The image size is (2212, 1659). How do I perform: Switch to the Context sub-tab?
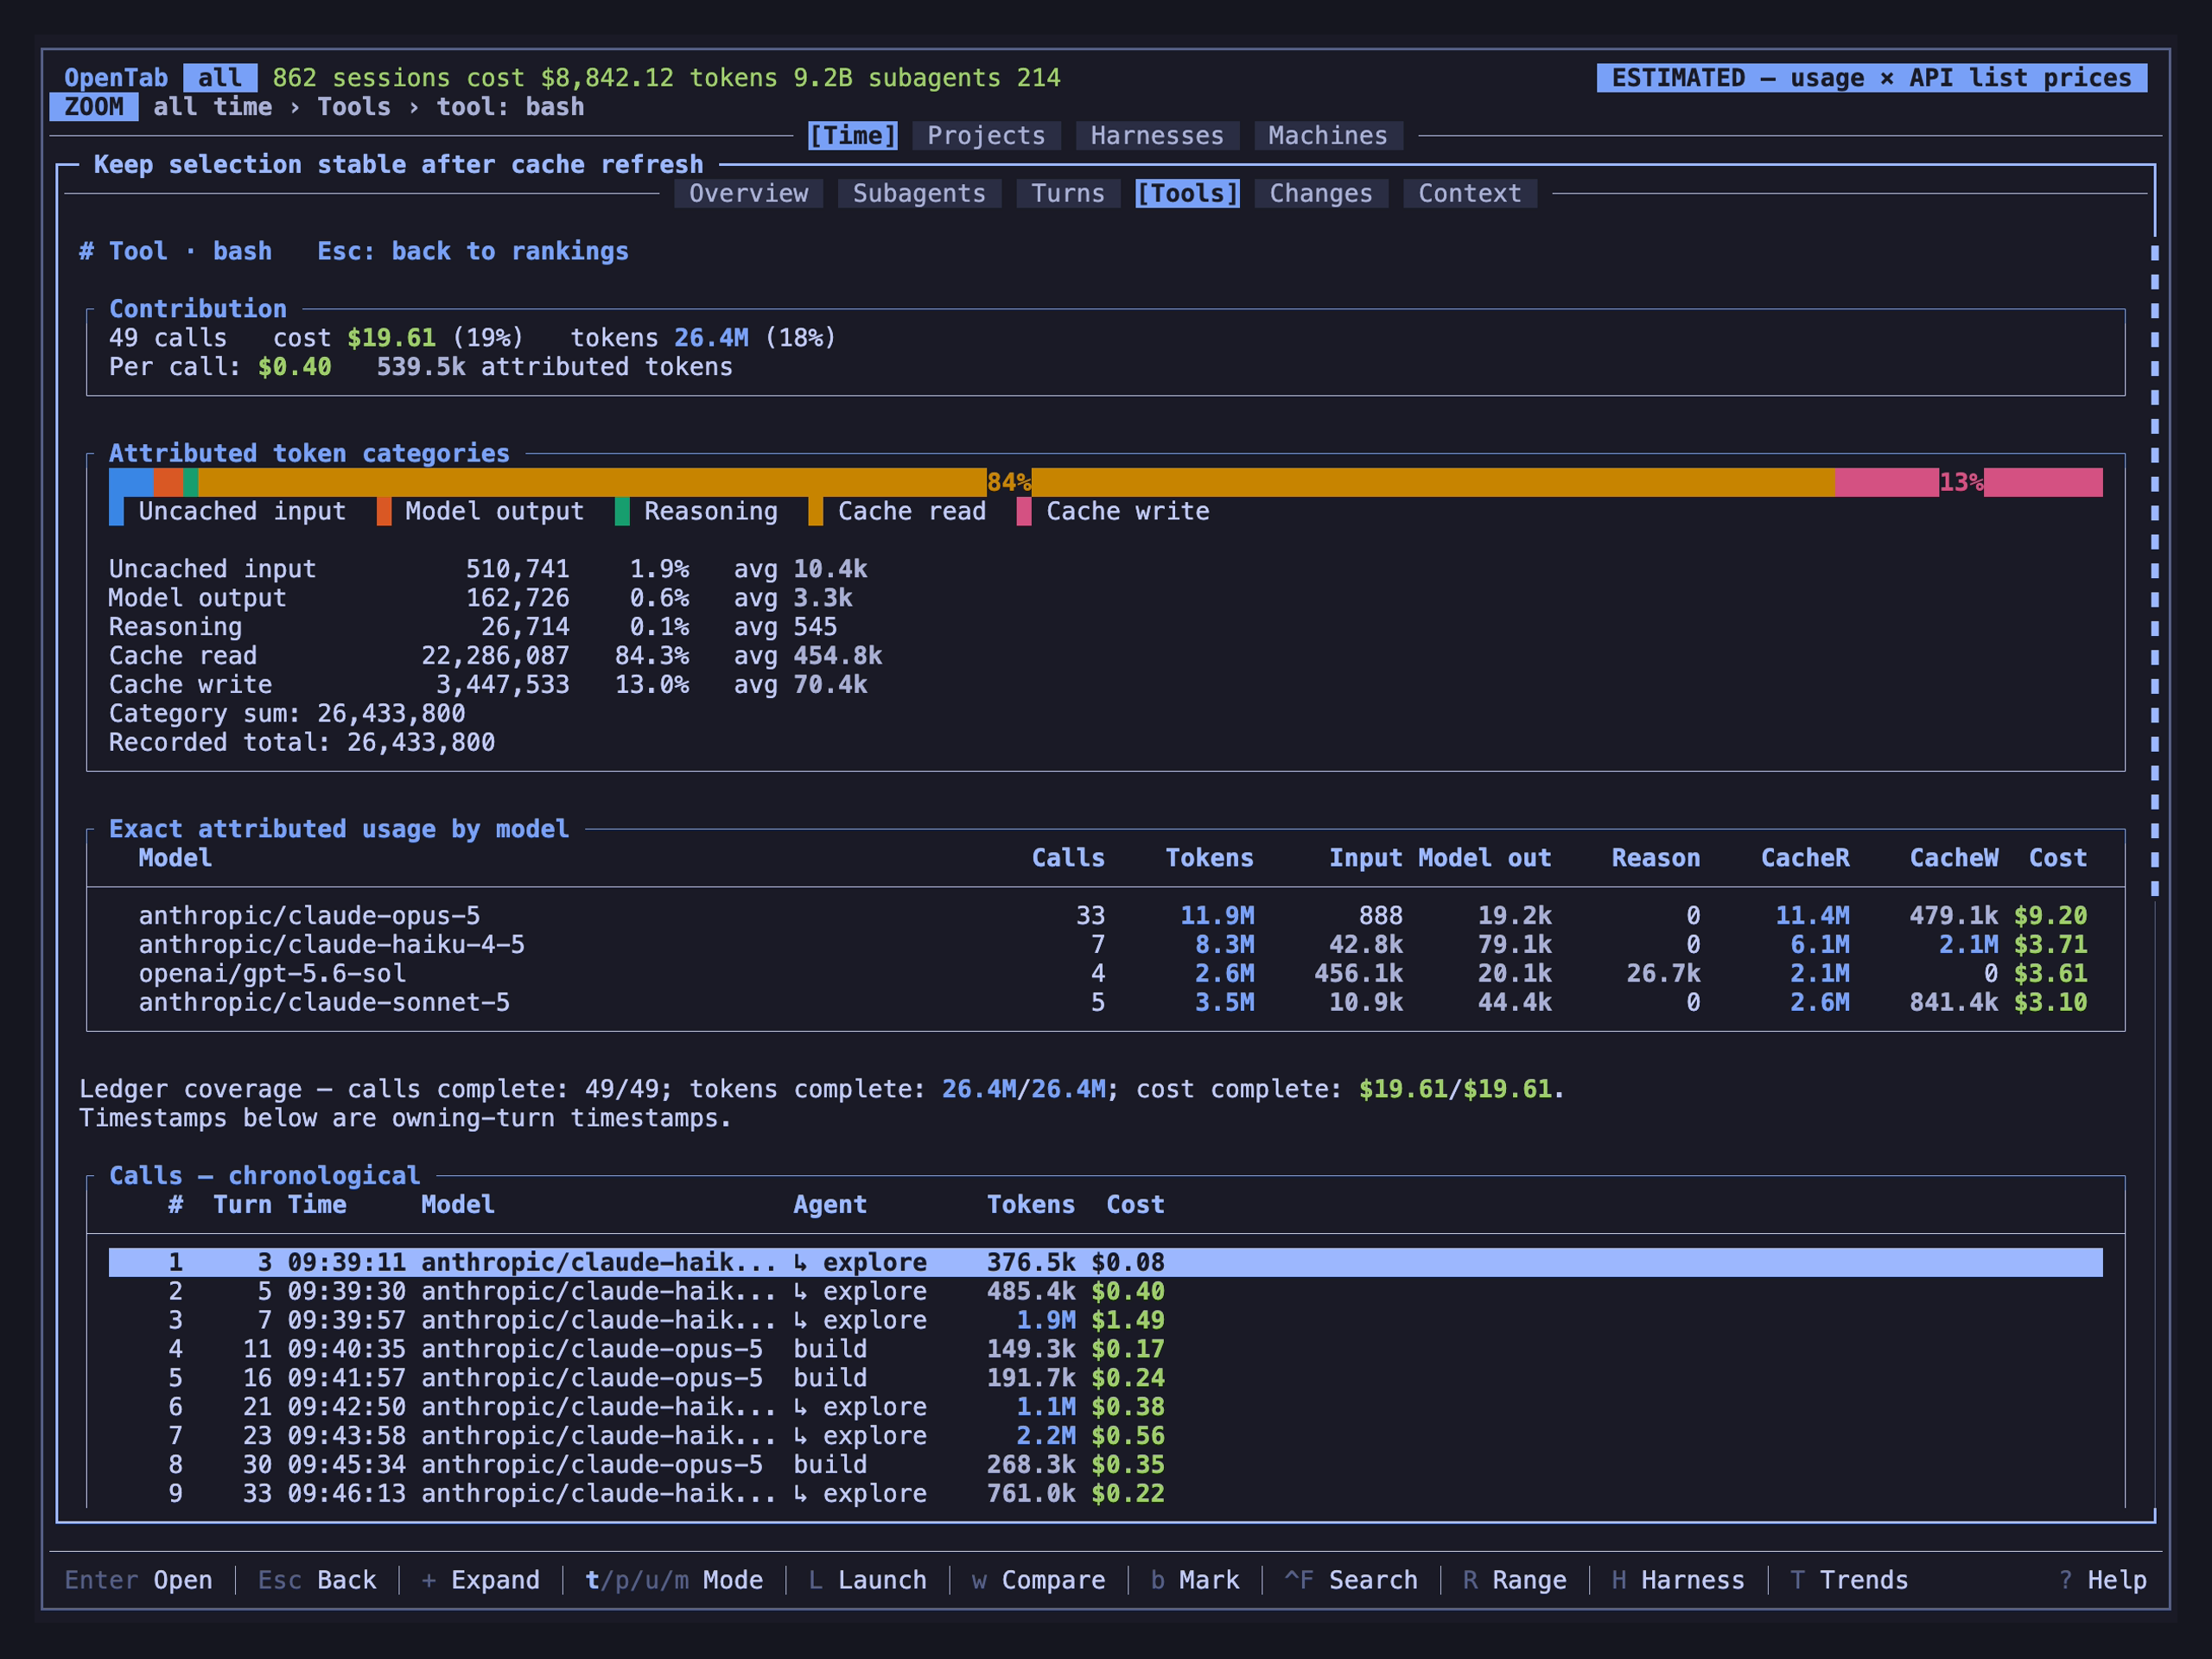click(1470, 193)
